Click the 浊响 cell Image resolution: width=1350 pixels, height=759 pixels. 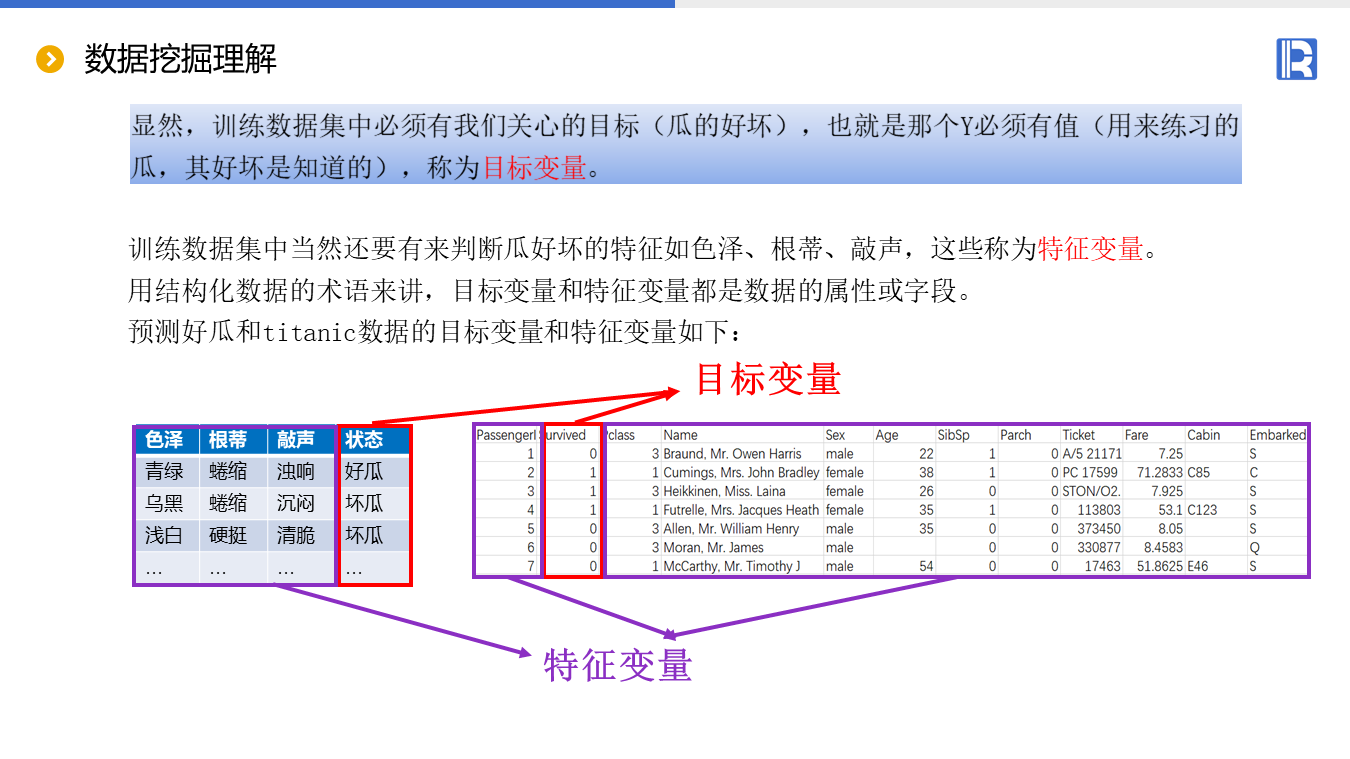coord(296,471)
